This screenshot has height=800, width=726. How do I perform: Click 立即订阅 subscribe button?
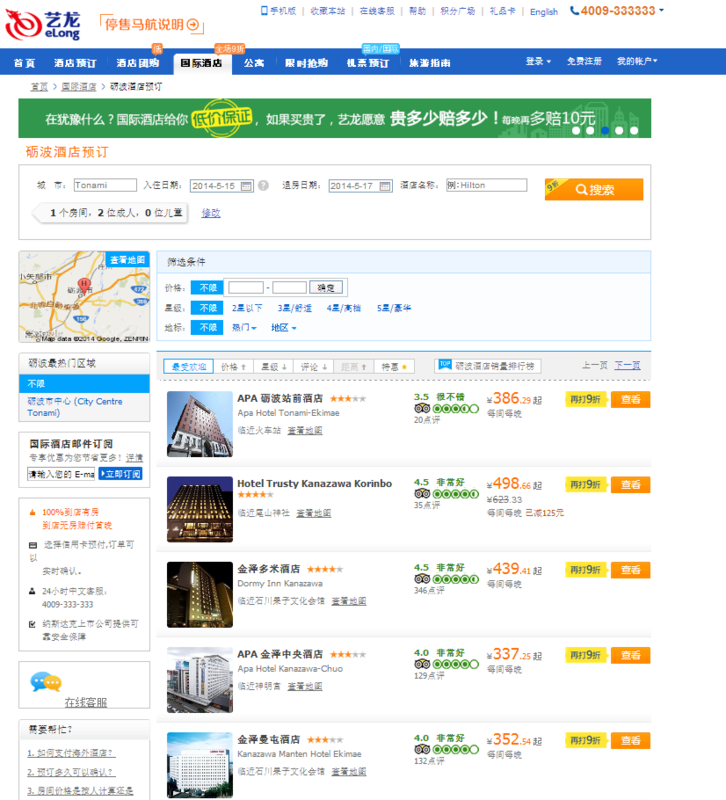pos(120,474)
